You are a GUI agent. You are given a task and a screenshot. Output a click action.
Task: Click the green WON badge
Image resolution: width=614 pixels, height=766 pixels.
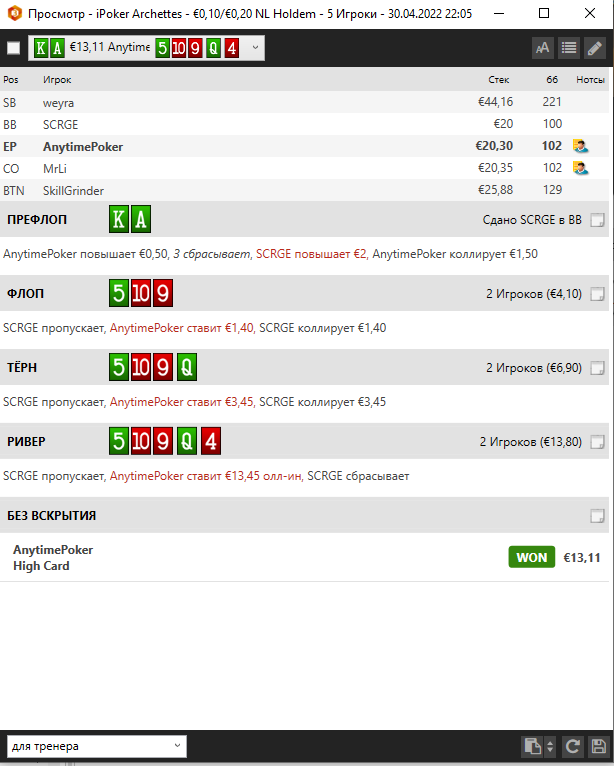coord(532,557)
